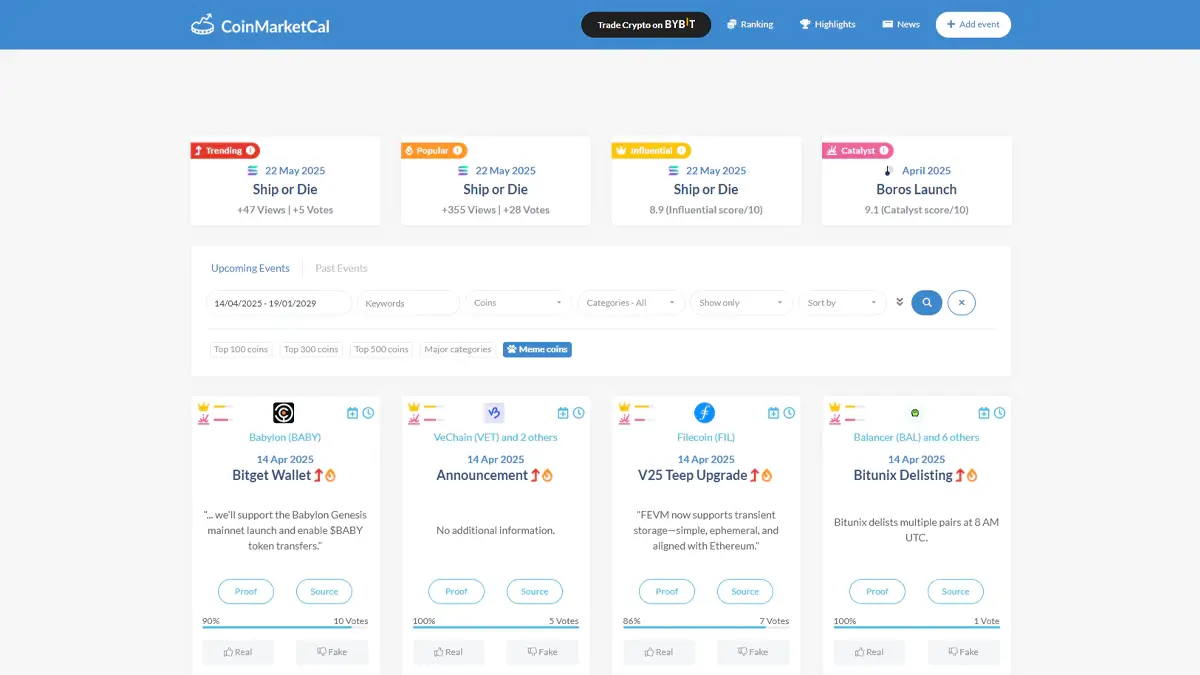Click the clear filters X button

pos(961,302)
